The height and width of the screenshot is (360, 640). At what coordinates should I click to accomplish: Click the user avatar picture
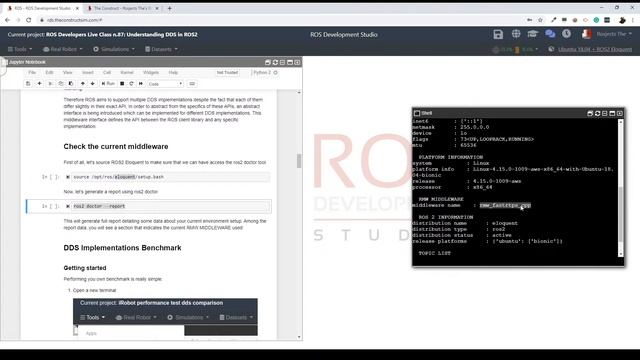pos(587,34)
